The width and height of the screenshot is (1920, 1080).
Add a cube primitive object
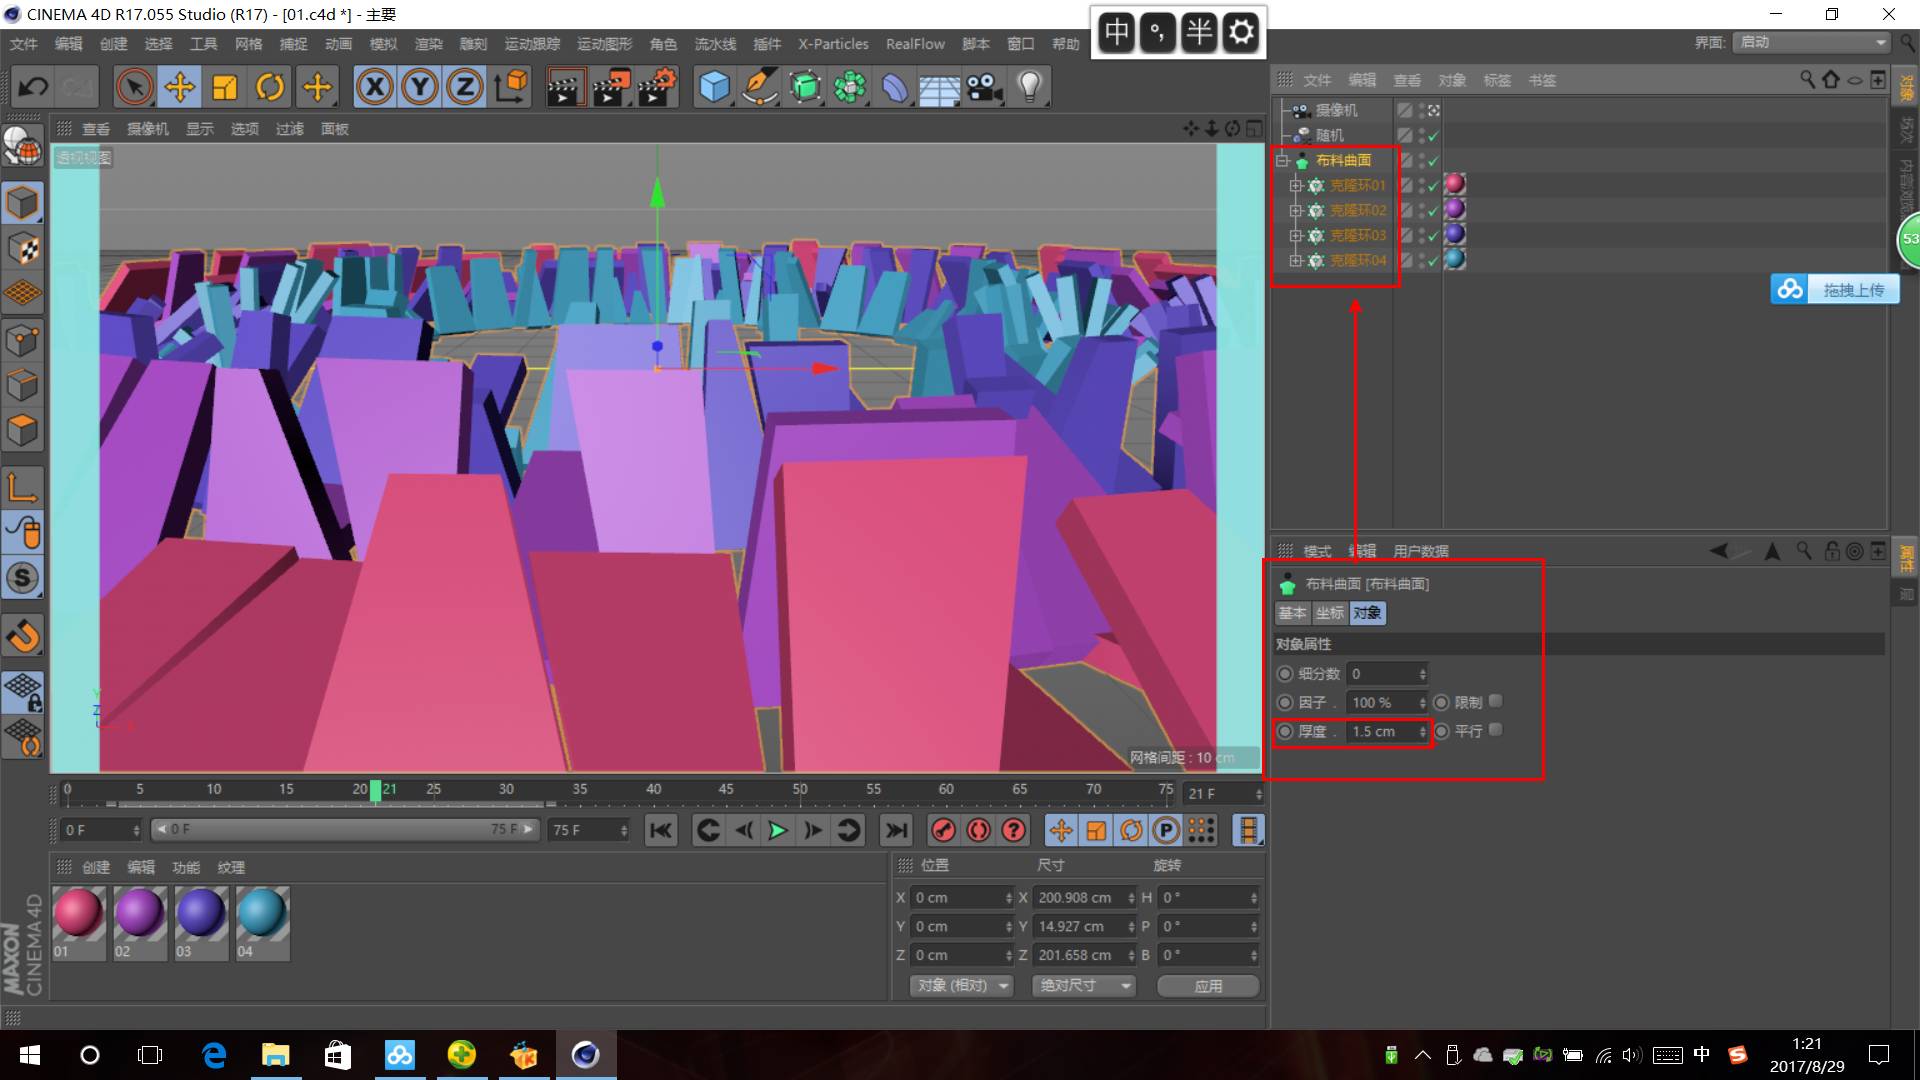pyautogui.click(x=714, y=87)
